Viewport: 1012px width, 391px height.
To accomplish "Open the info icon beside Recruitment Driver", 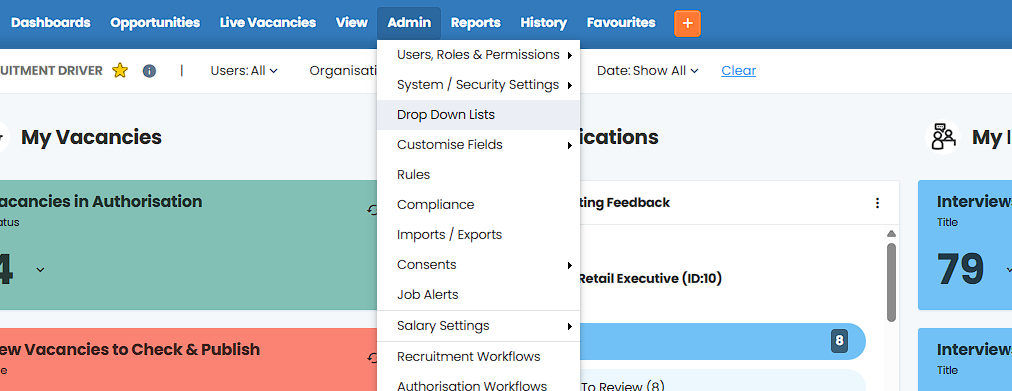I will point(149,71).
